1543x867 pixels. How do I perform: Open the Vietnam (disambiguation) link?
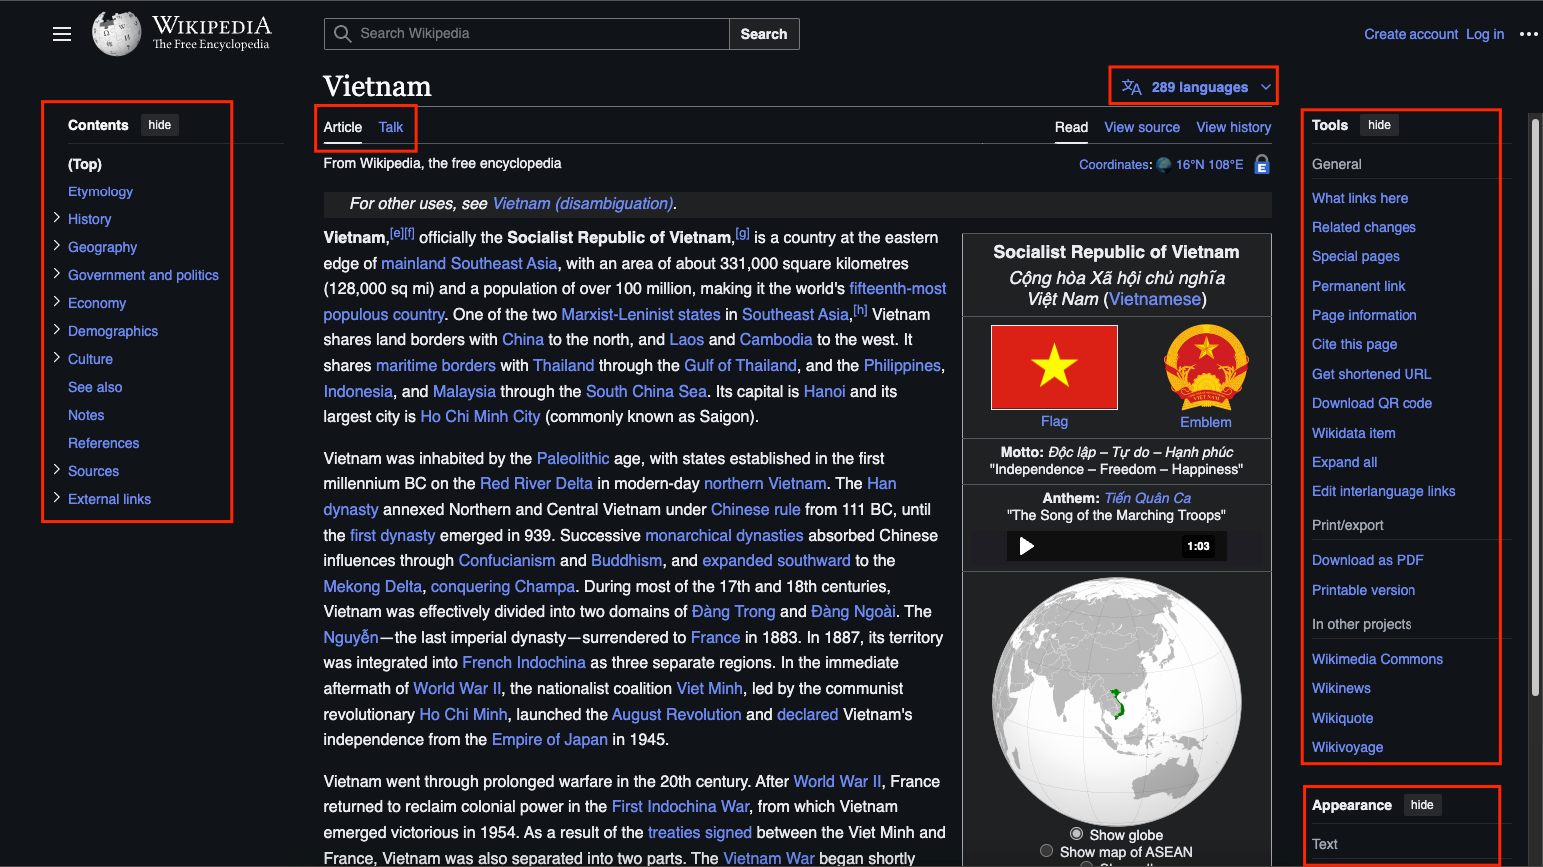point(582,203)
